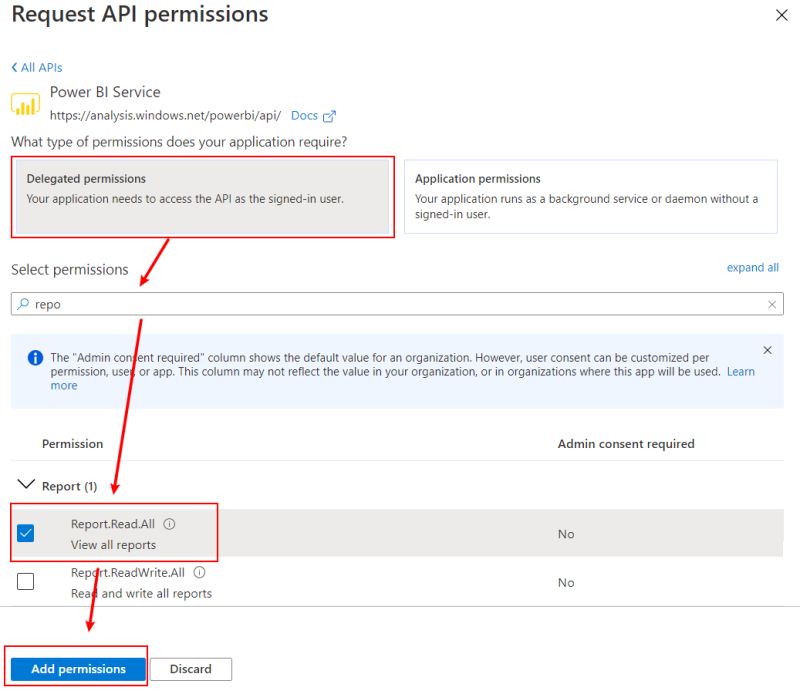The height and width of the screenshot is (694, 800).
Task: Click the Report.ReadWrite.All permission name
Action: [128, 573]
